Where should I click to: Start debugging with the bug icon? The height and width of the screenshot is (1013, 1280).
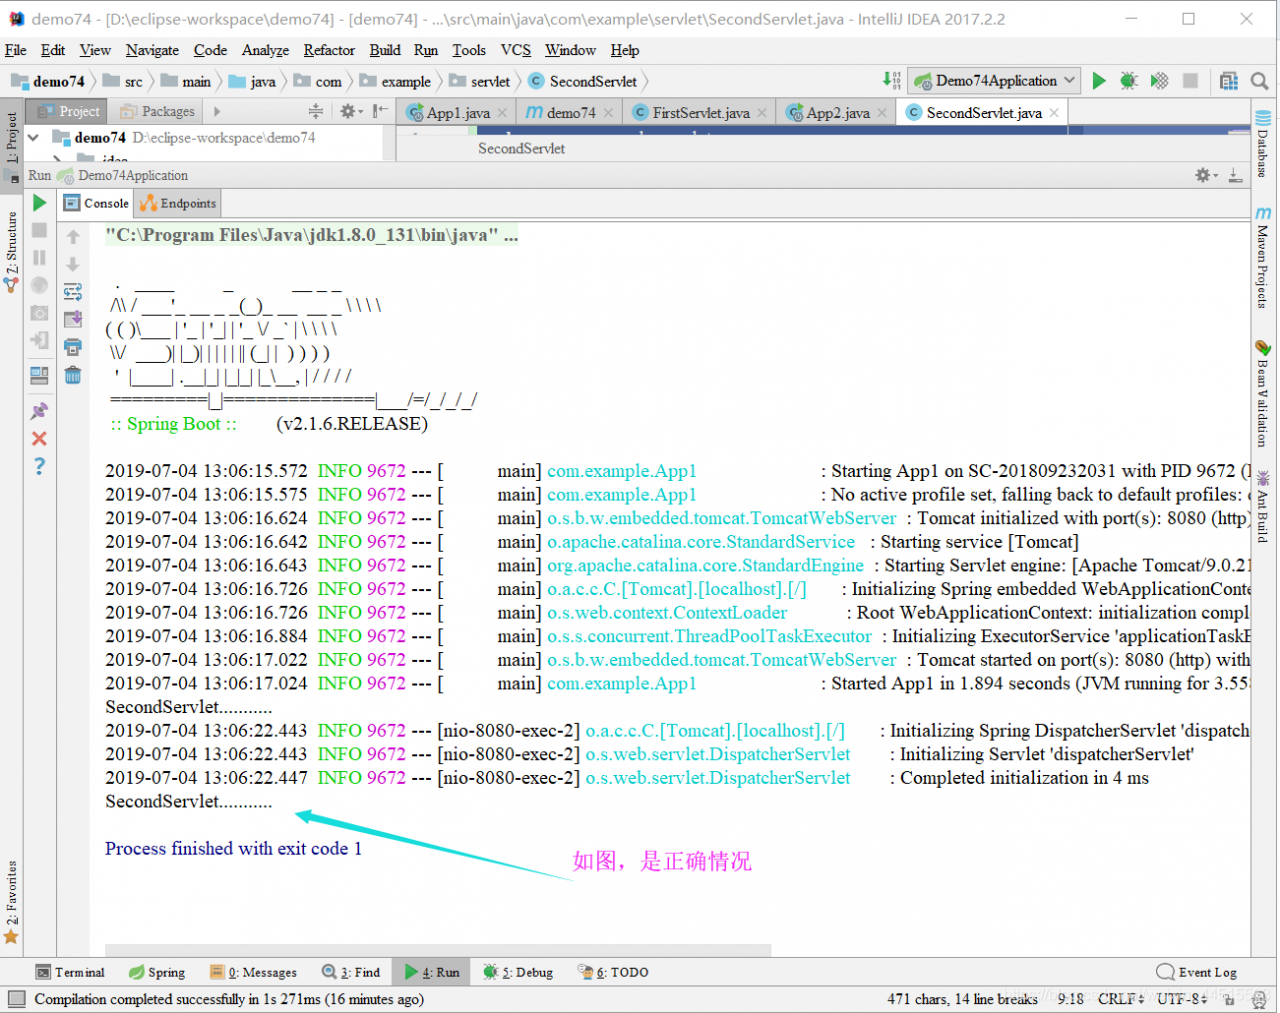pos(1129,81)
